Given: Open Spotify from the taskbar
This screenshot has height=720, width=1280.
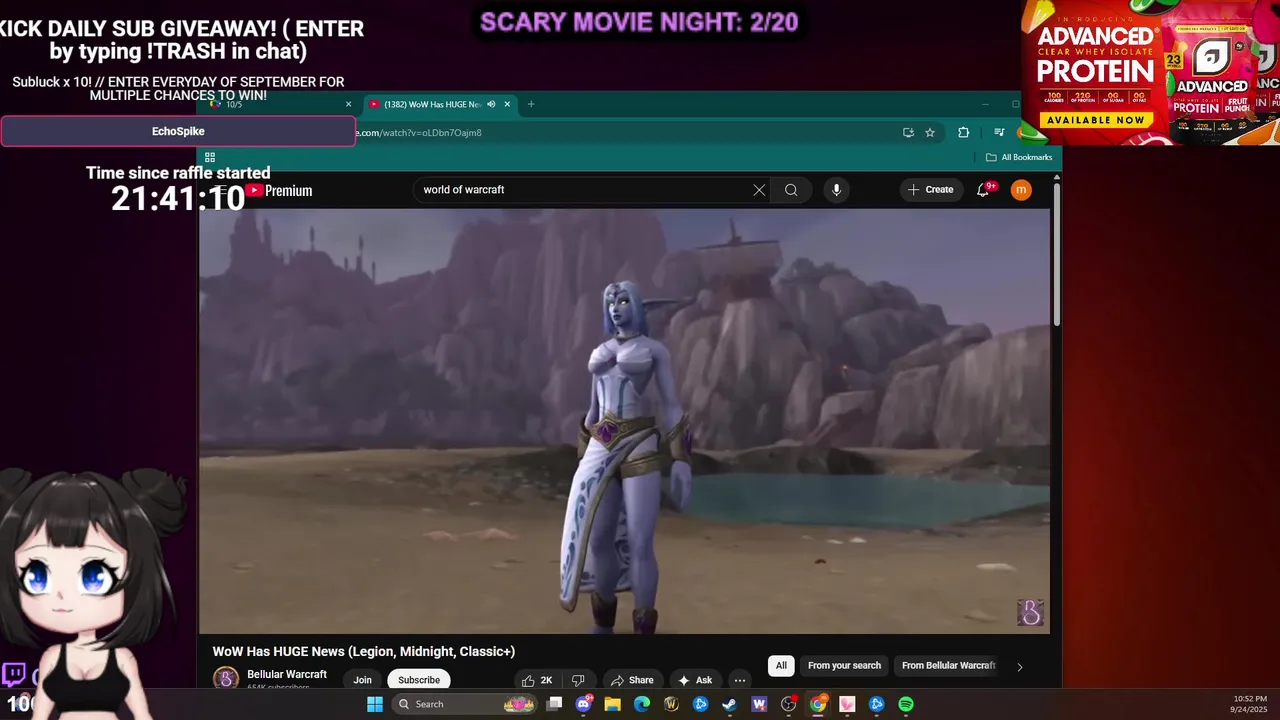Looking at the screenshot, I should pyautogui.click(x=906, y=704).
